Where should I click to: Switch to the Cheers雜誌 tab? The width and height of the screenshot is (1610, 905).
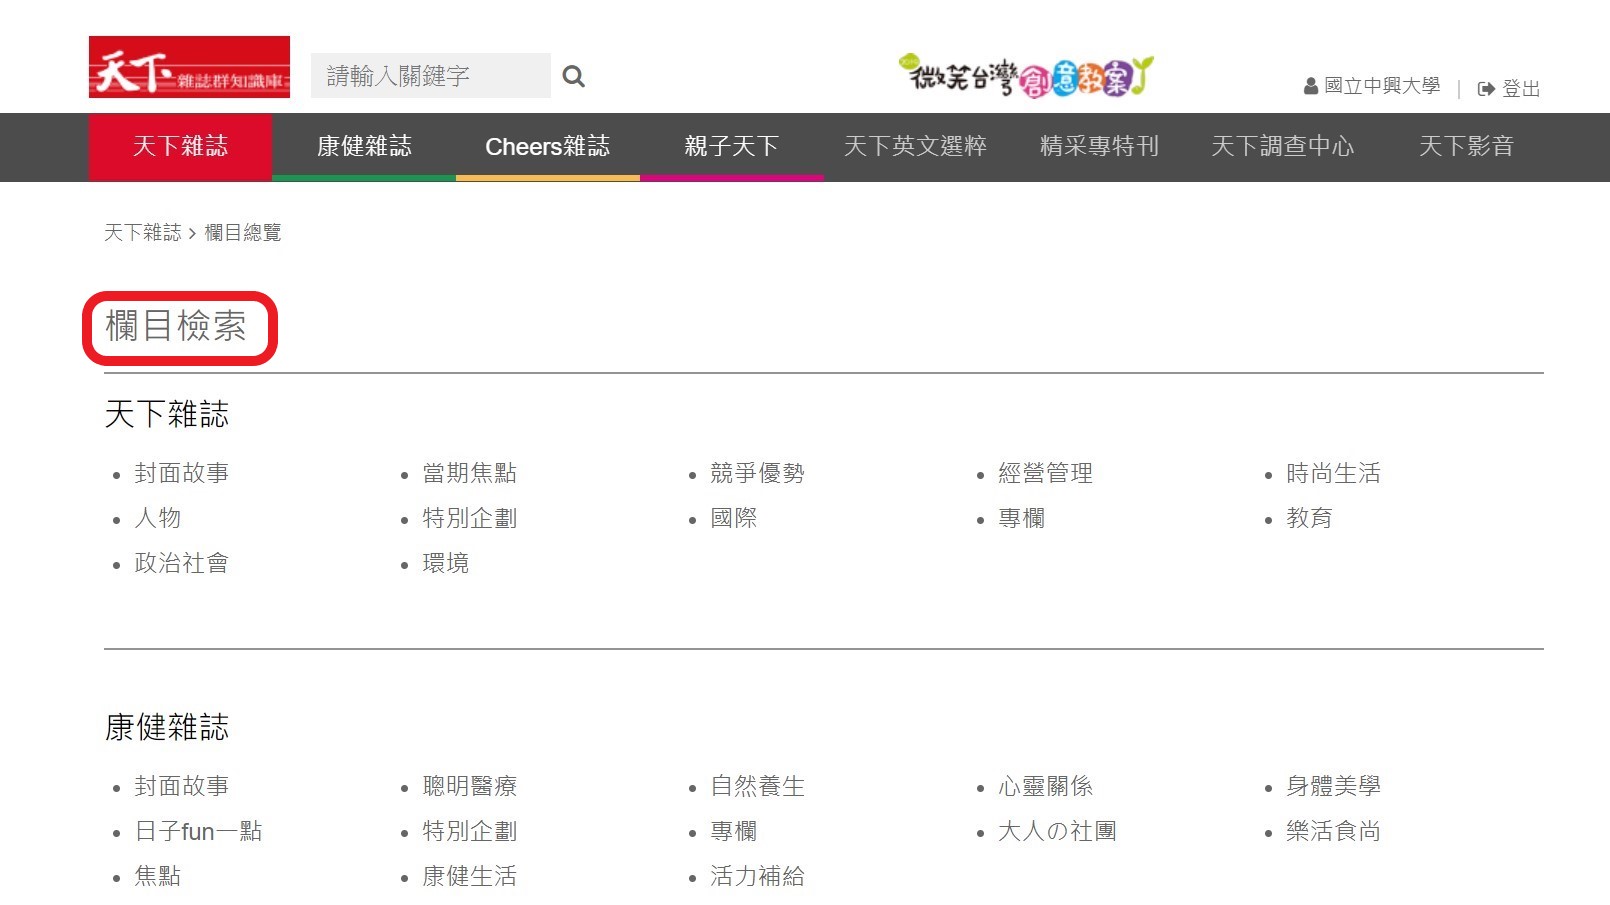click(548, 147)
